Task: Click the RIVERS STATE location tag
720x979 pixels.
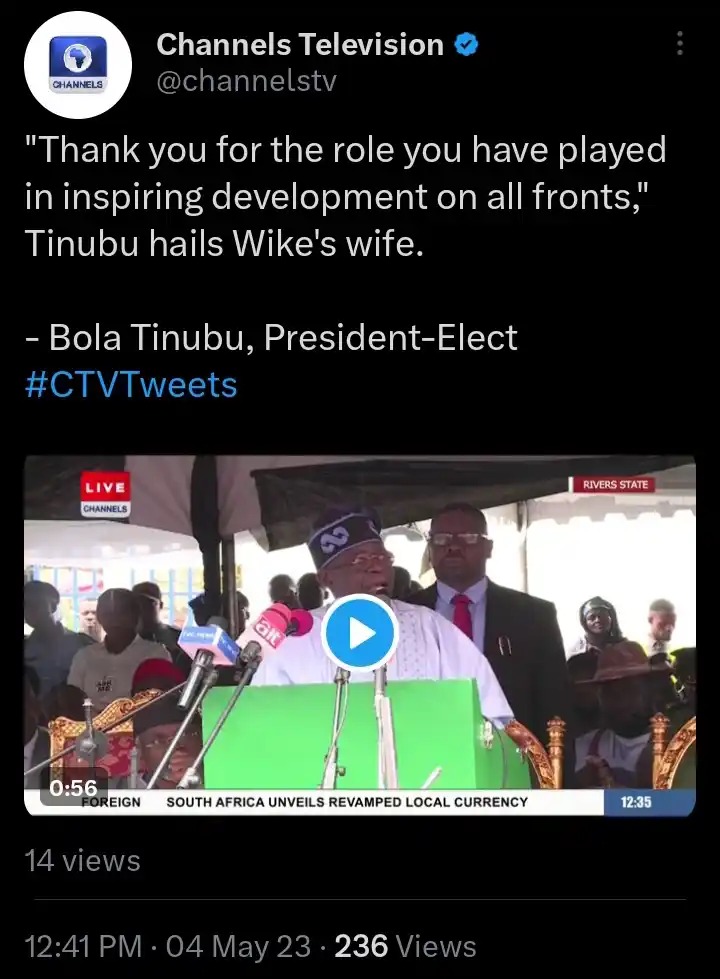Action: click(x=615, y=485)
